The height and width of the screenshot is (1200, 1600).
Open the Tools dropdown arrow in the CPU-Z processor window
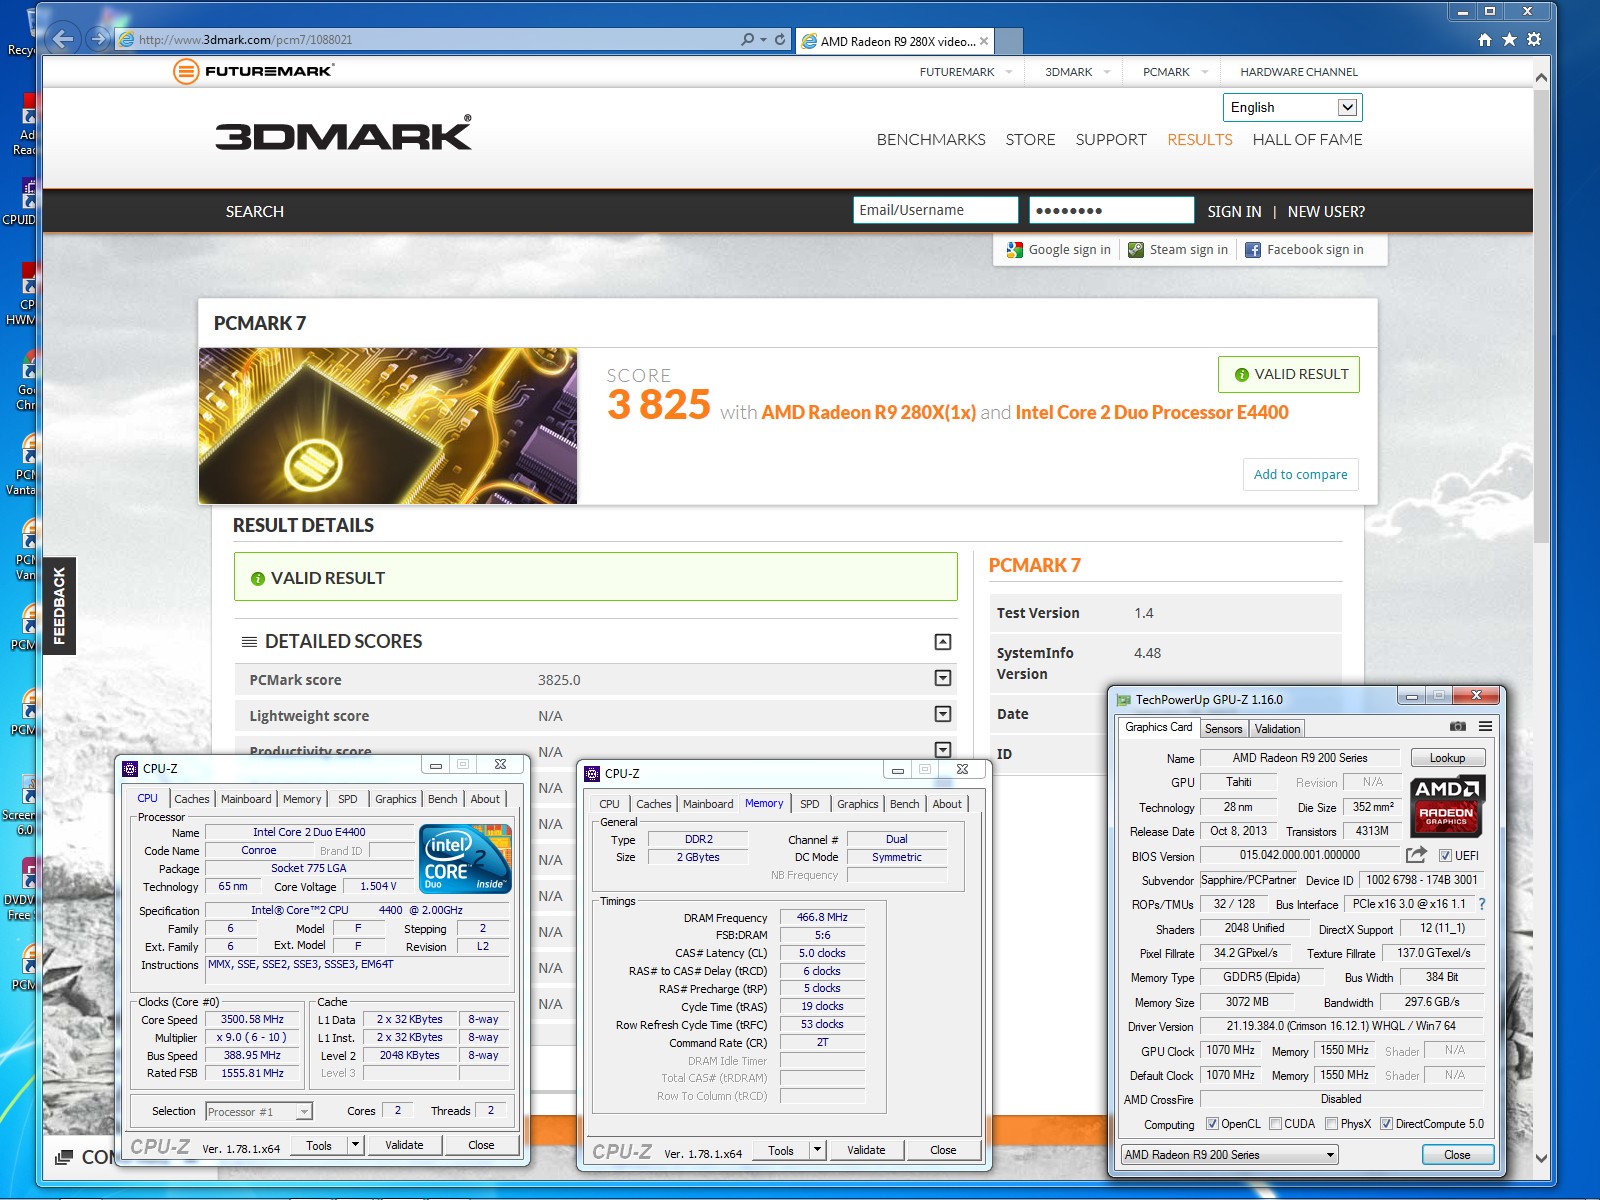pos(355,1145)
